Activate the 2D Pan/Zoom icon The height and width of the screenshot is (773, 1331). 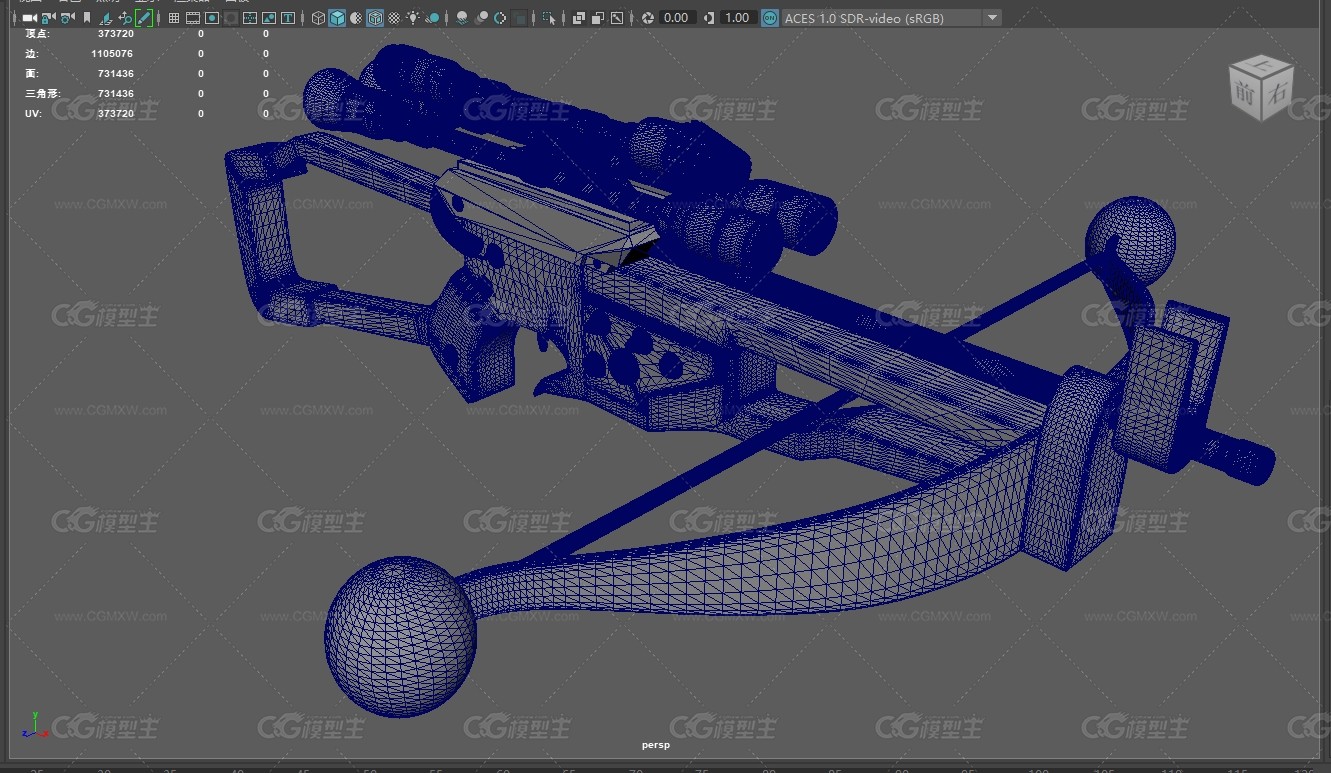(x=125, y=18)
